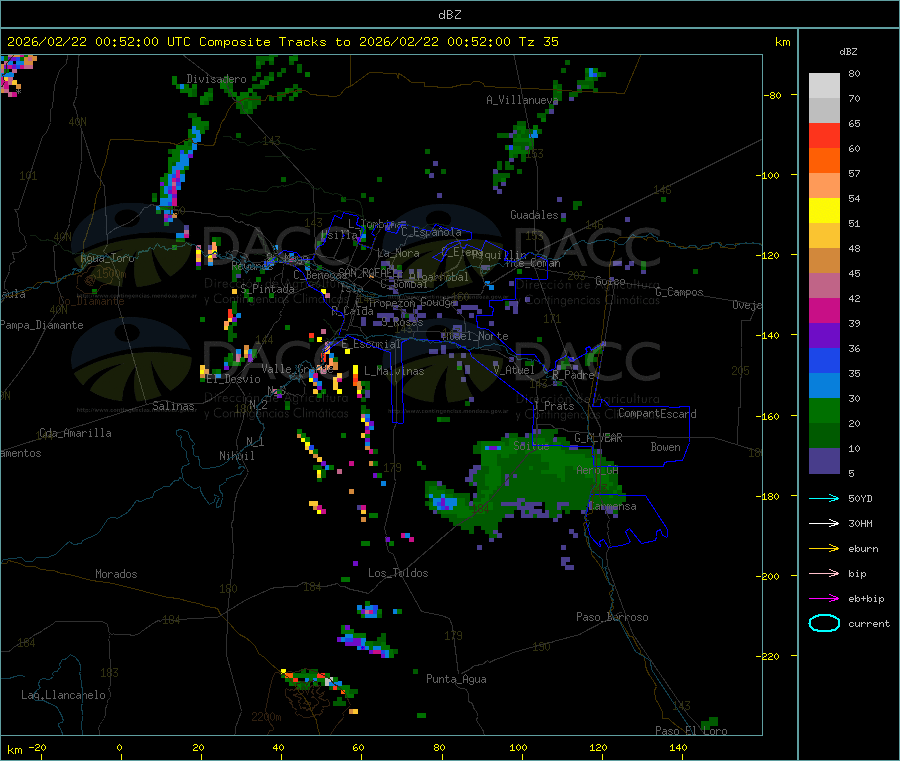Click the 'Pampa_Diamante' place label
This screenshot has width=900, height=761.
pyautogui.click(x=41, y=325)
